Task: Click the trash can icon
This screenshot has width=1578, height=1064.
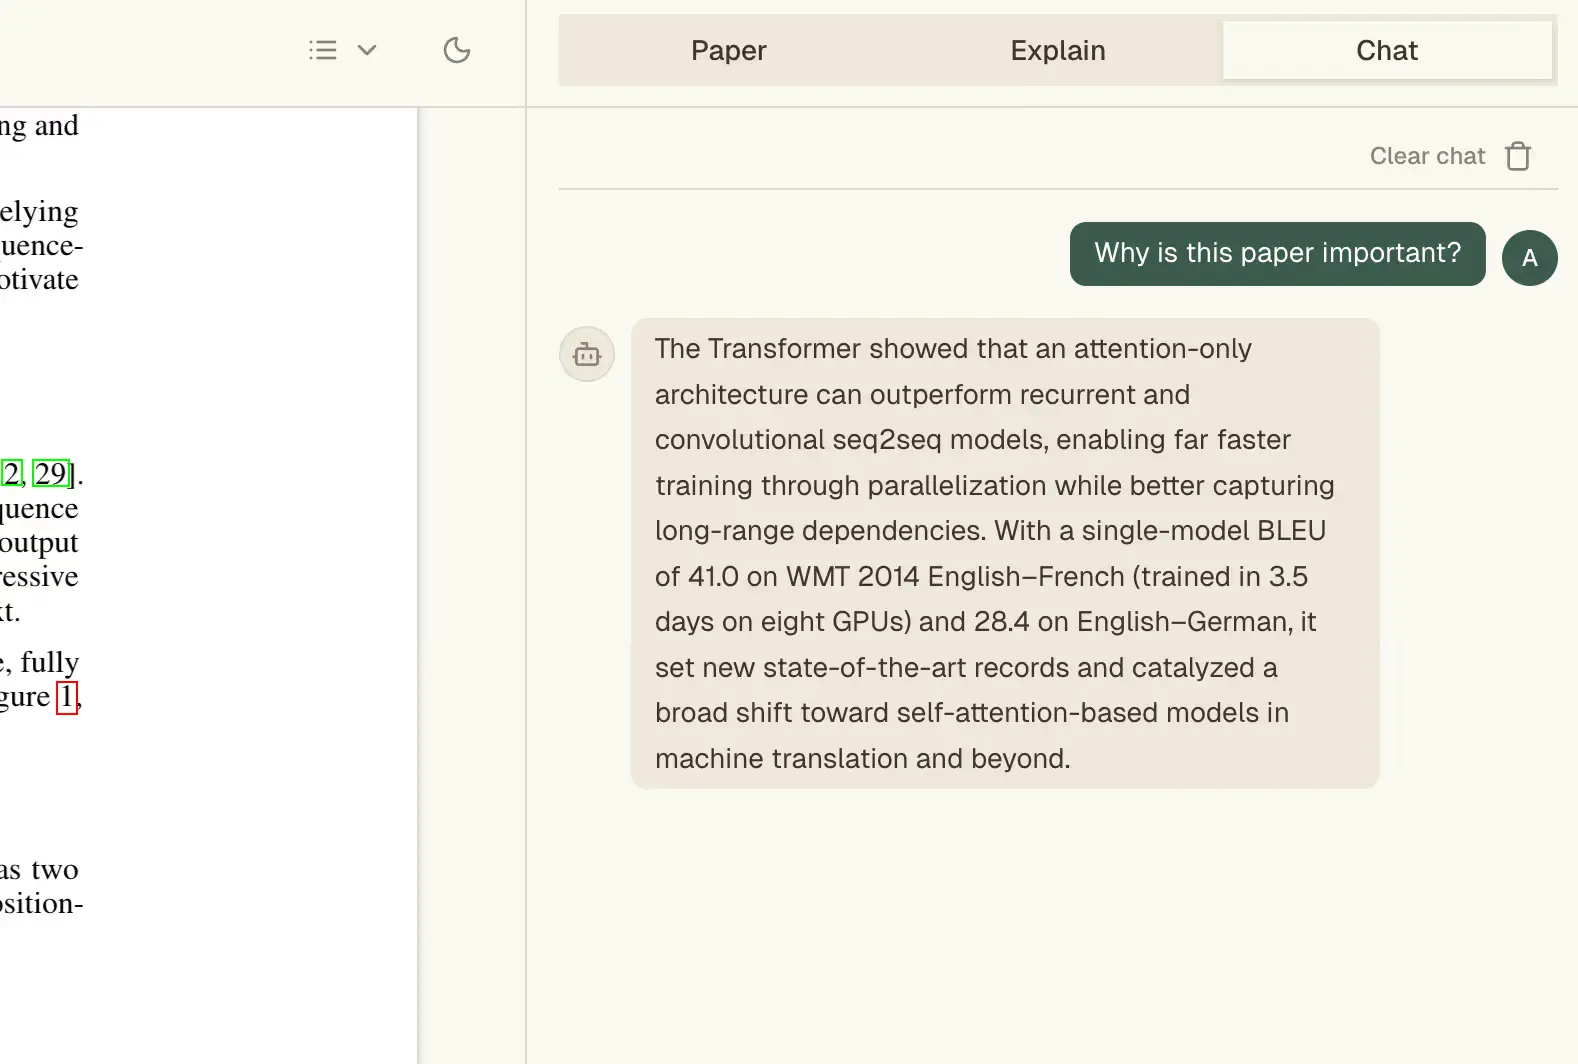Action: (x=1518, y=156)
